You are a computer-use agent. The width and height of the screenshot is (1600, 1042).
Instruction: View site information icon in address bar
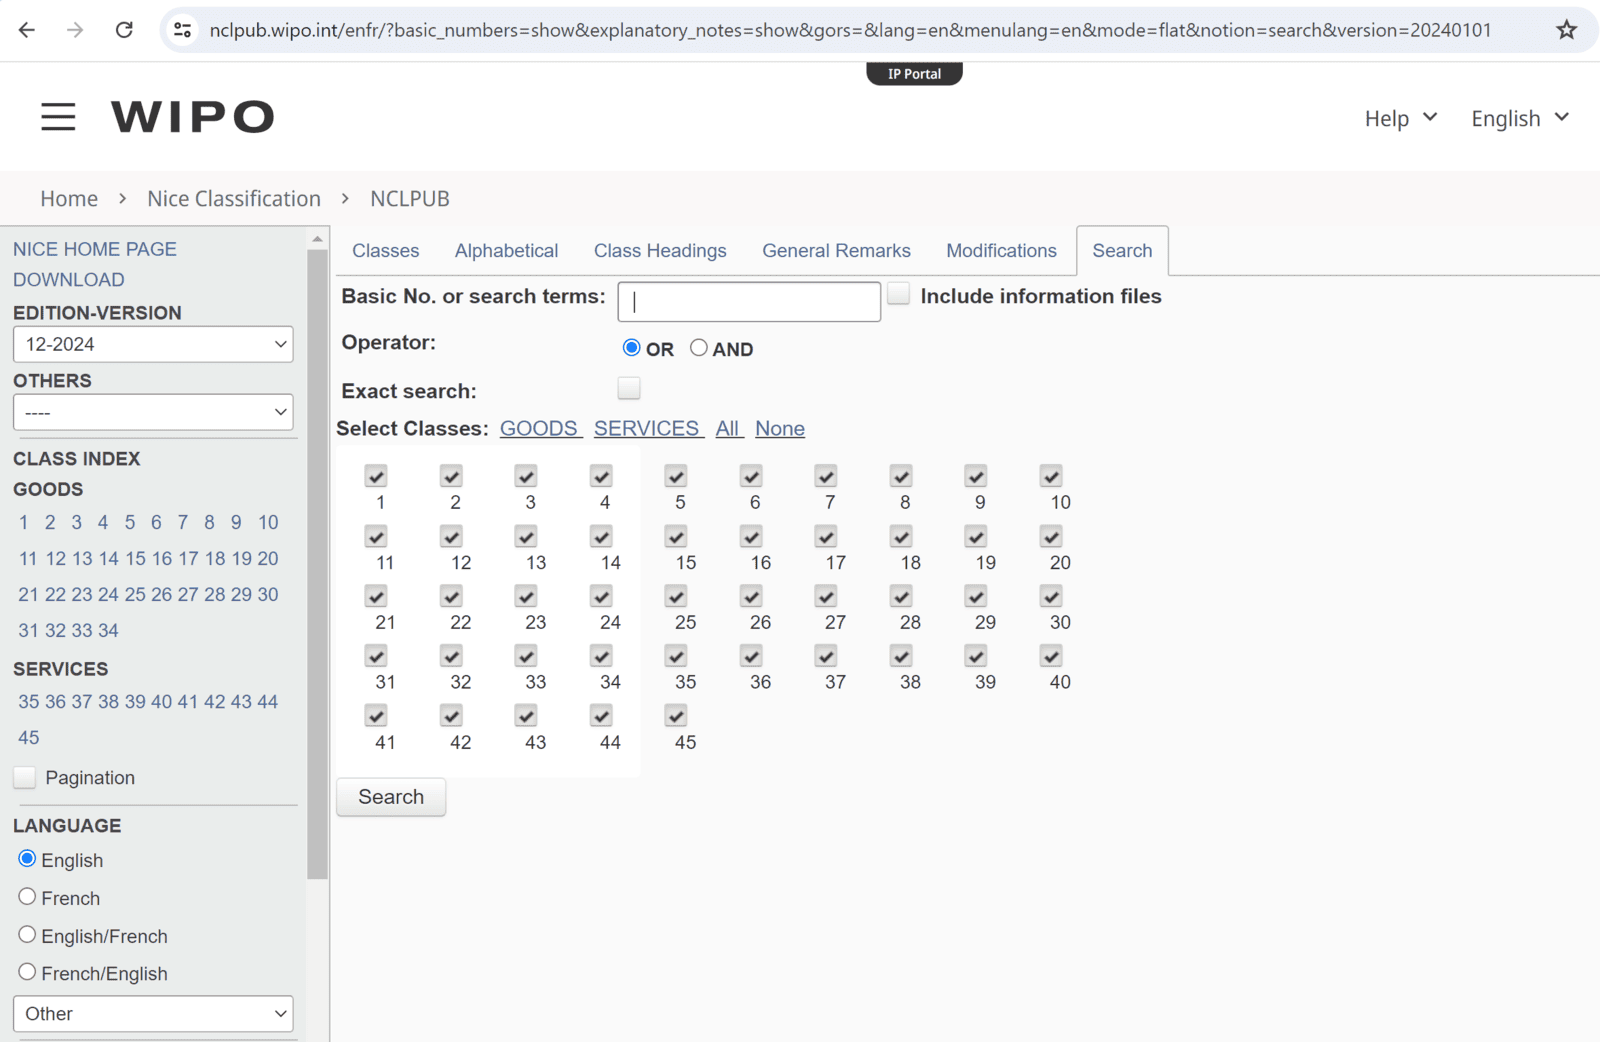tap(183, 30)
